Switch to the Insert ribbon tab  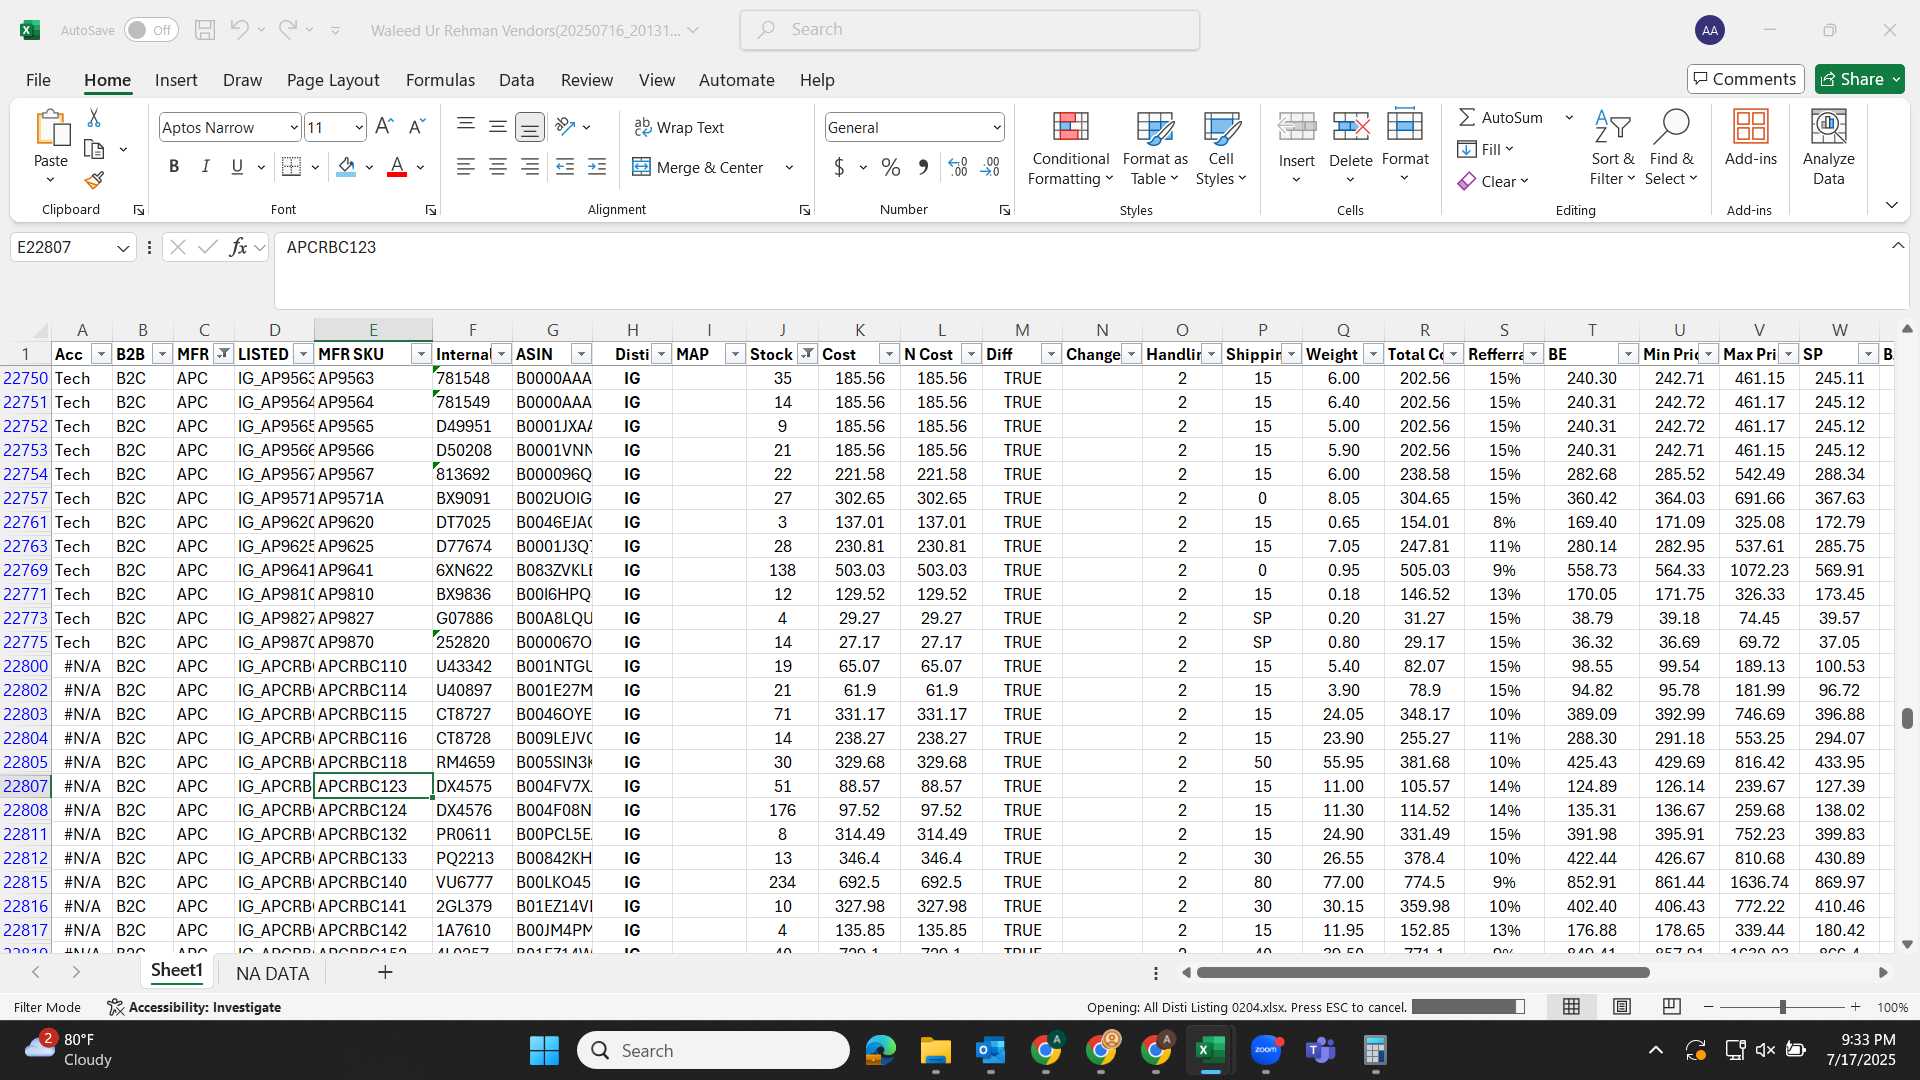click(176, 80)
